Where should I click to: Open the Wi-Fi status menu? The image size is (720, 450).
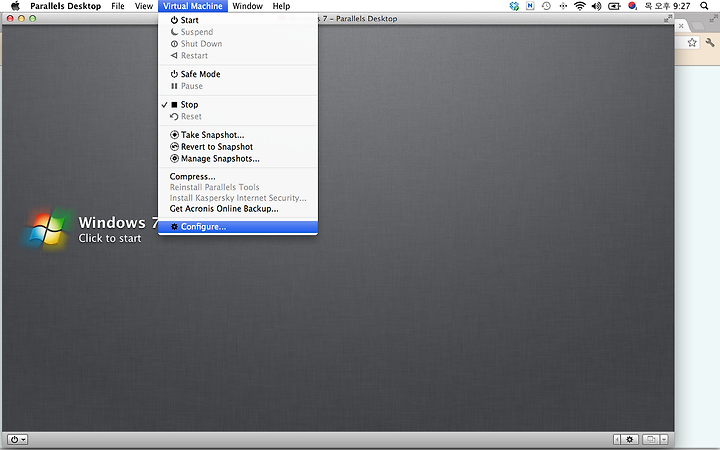[x=580, y=6]
